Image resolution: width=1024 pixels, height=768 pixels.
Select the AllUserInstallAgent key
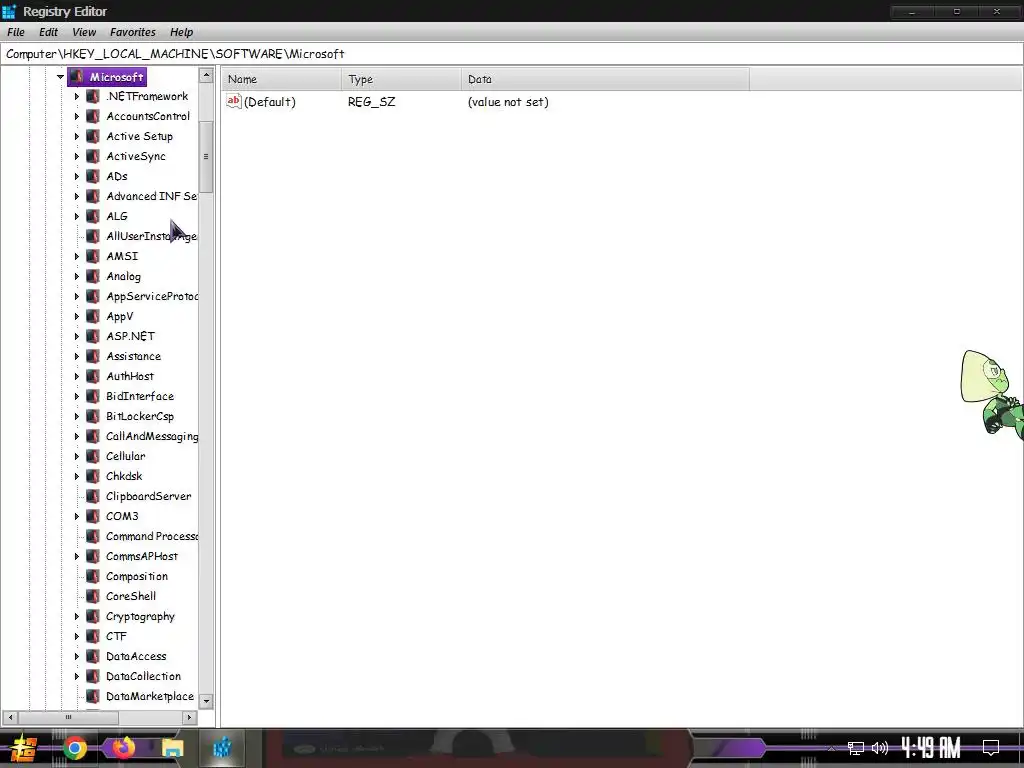[151, 236]
